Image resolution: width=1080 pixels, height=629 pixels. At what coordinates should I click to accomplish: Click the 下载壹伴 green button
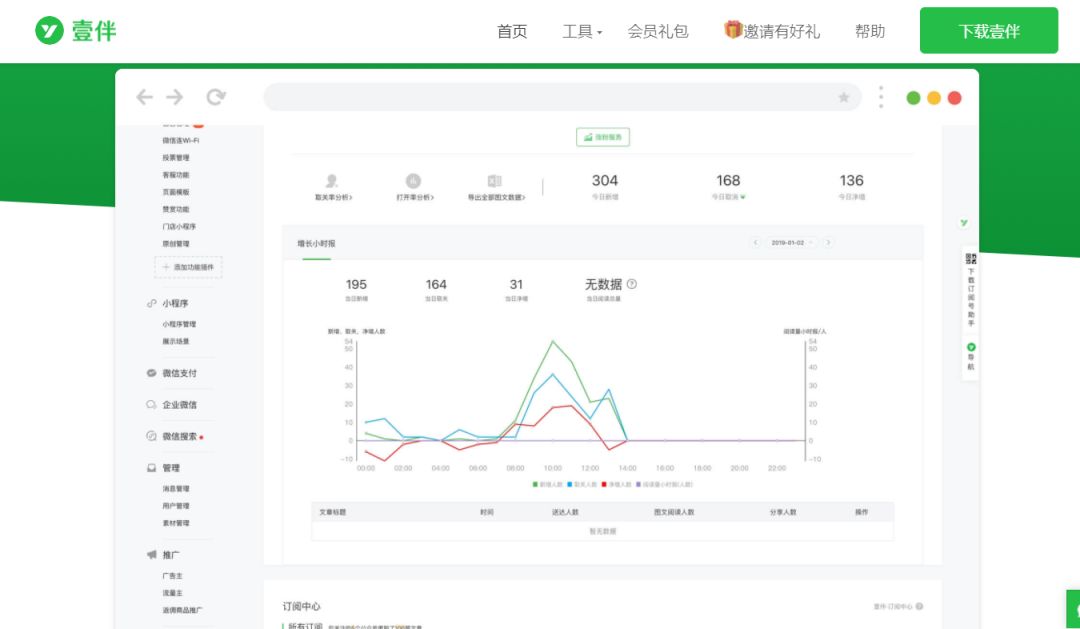click(988, 30)
